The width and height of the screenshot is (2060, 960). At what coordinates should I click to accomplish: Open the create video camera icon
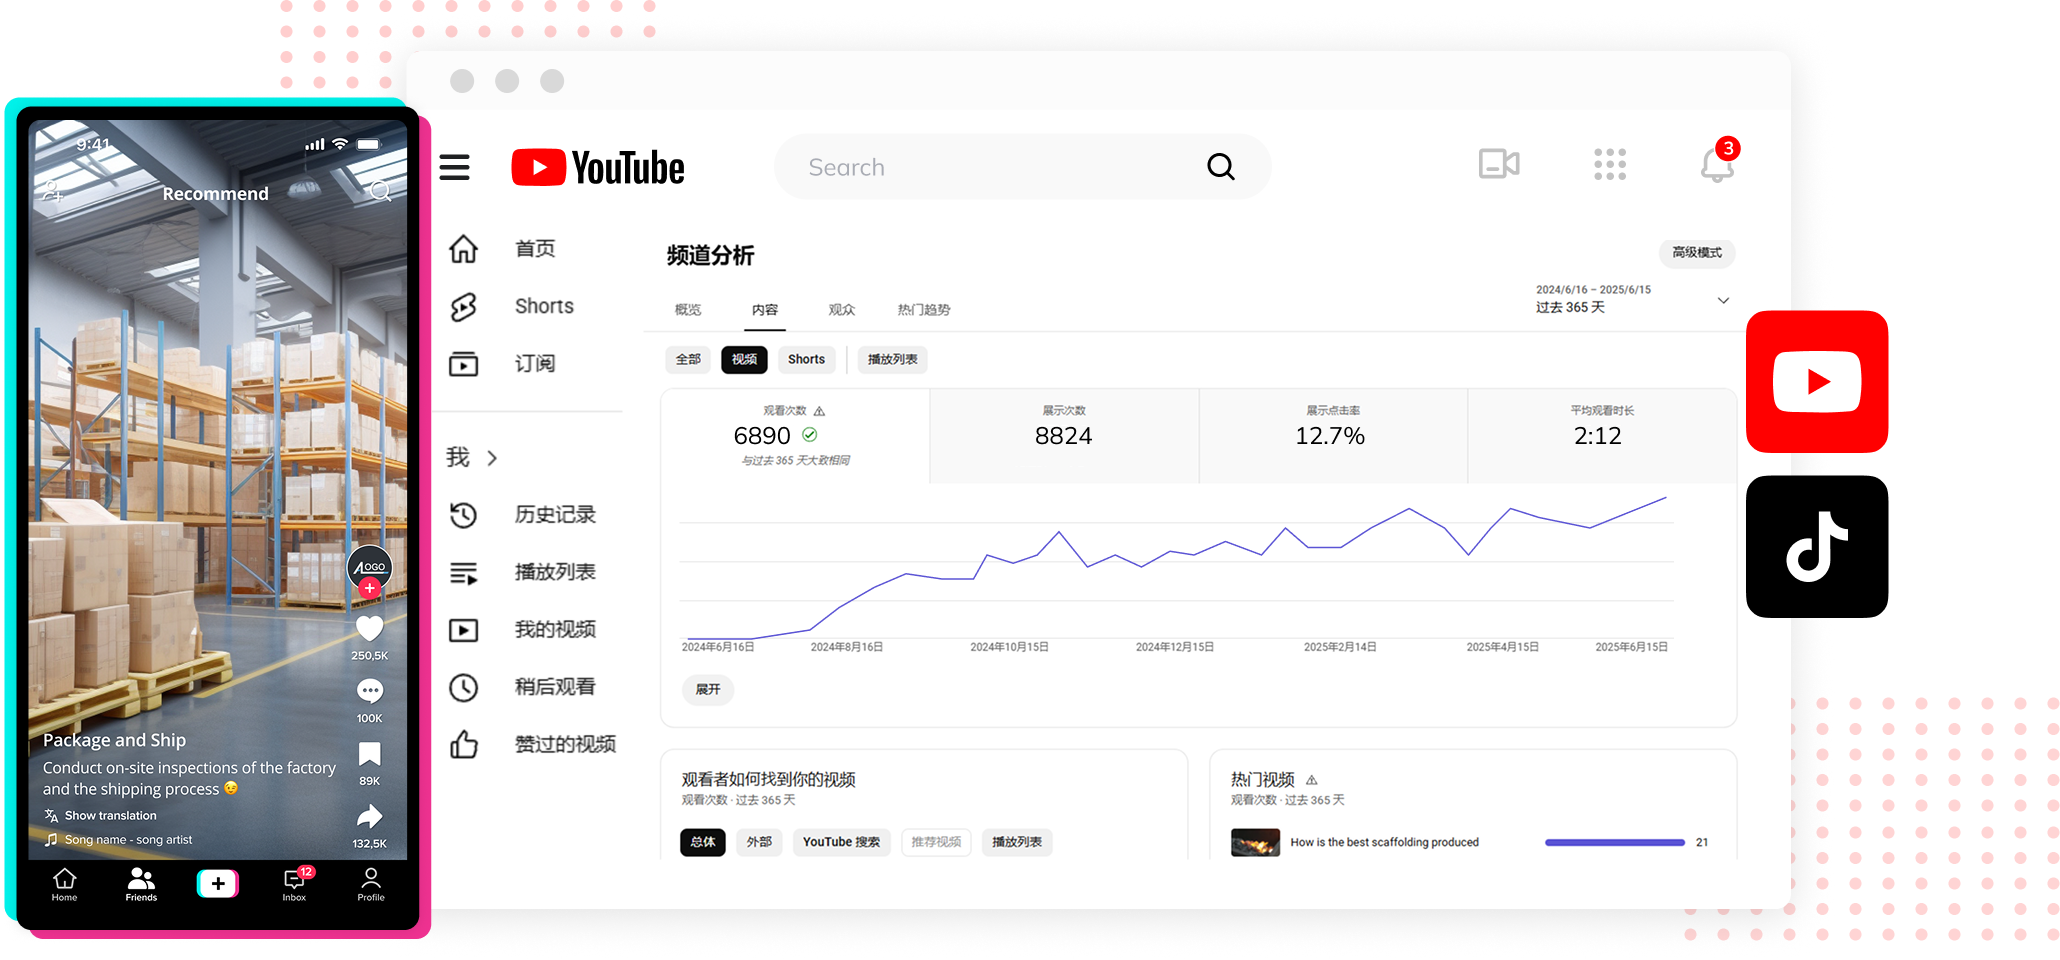point(1499,164)
